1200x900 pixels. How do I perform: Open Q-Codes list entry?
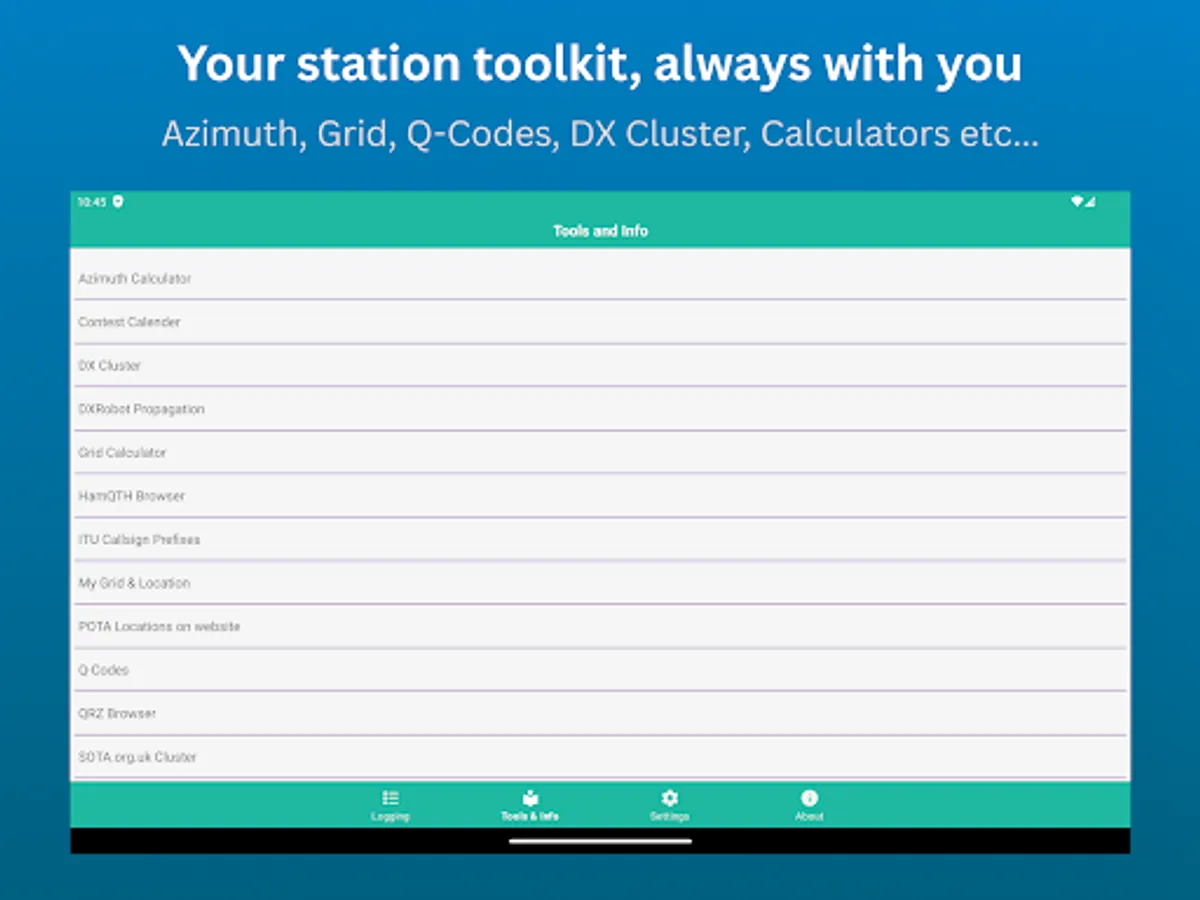click(x=600, y=670)
